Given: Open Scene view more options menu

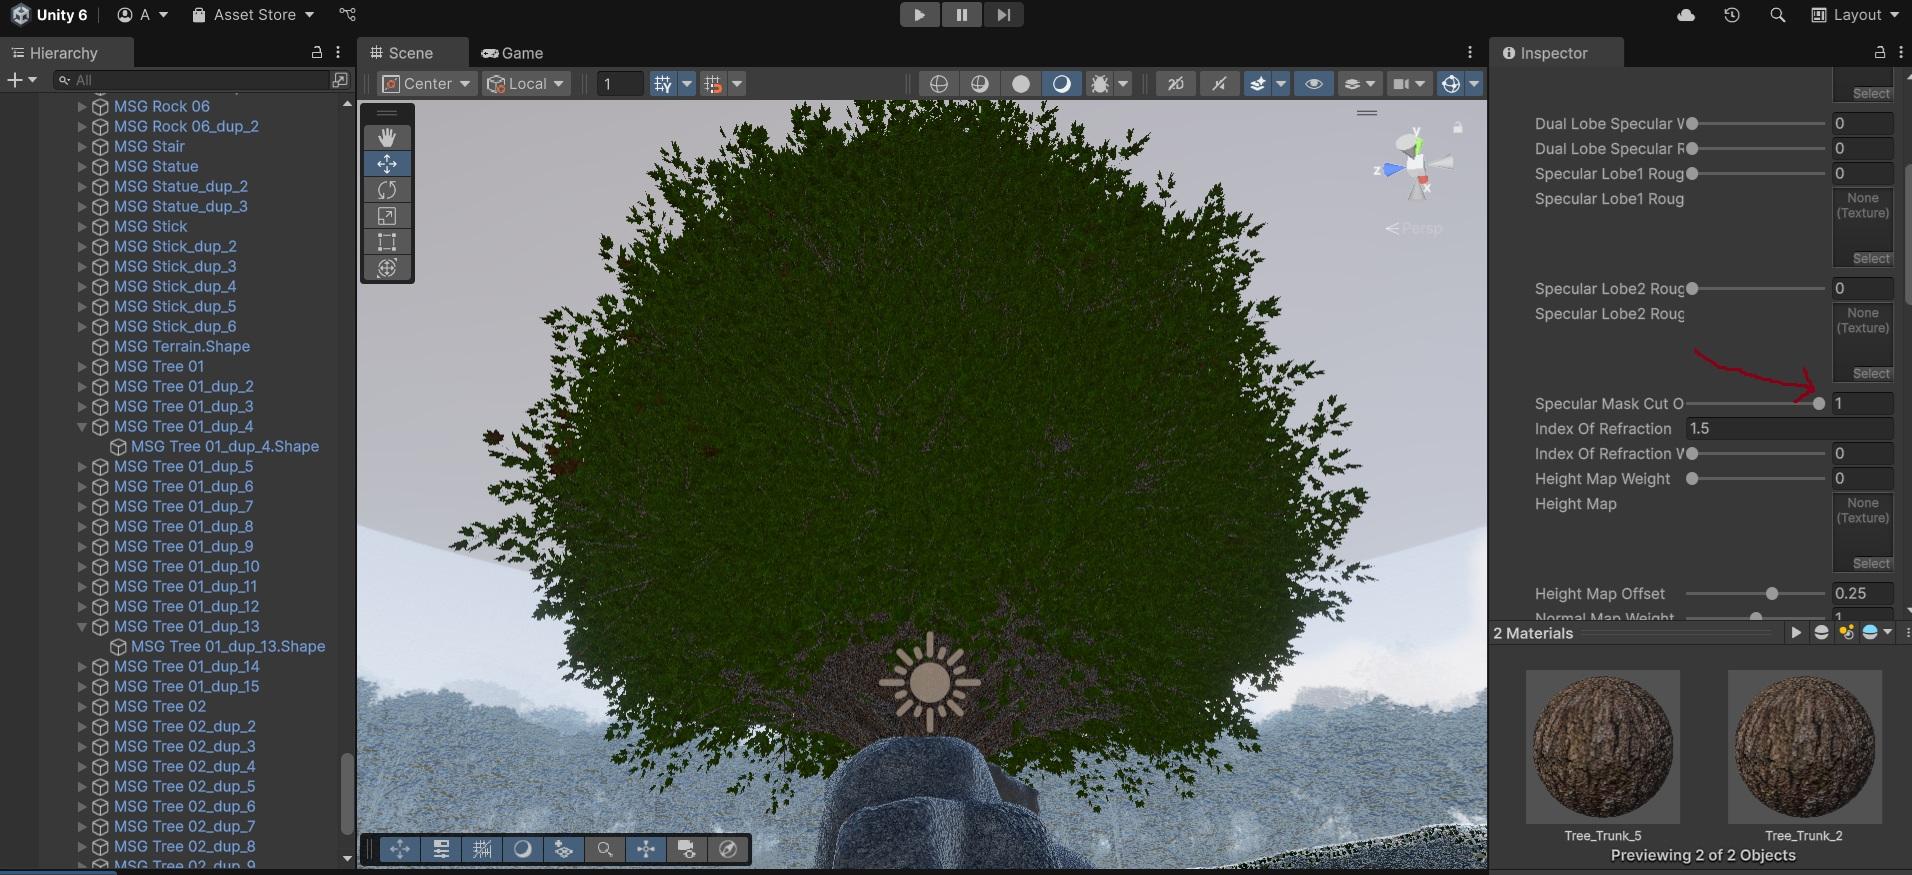Looking at the screenshot, I should [1470, 52].
